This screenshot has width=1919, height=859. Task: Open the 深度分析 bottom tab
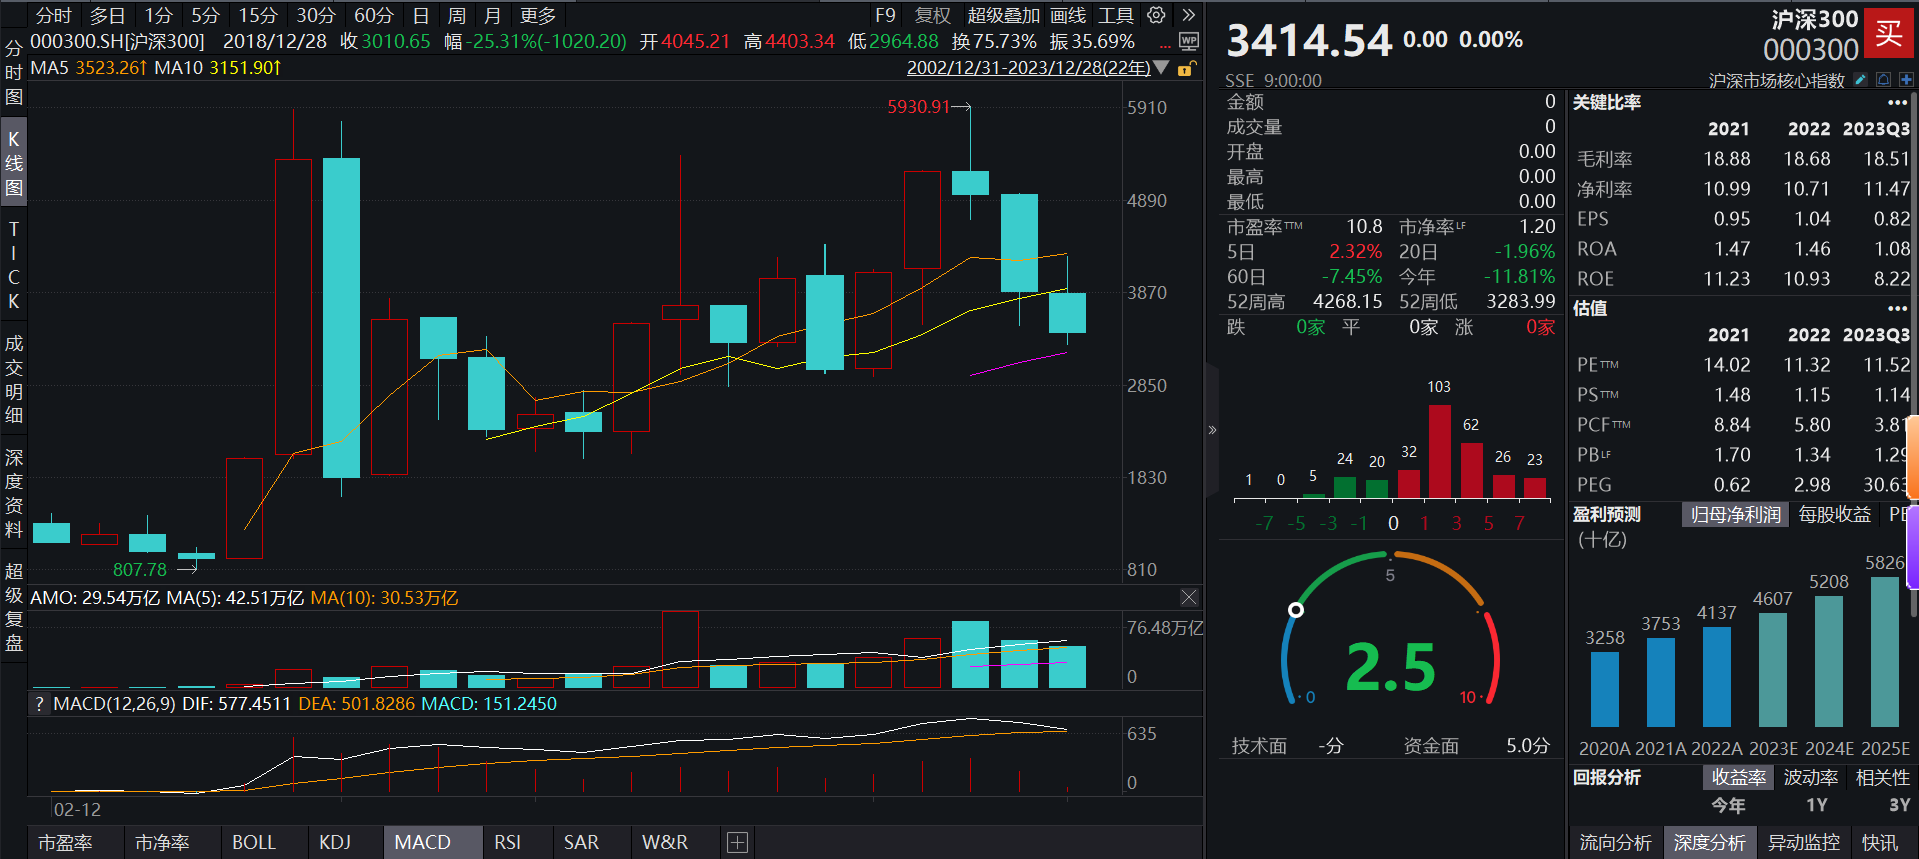click(x=1710, y=843)
